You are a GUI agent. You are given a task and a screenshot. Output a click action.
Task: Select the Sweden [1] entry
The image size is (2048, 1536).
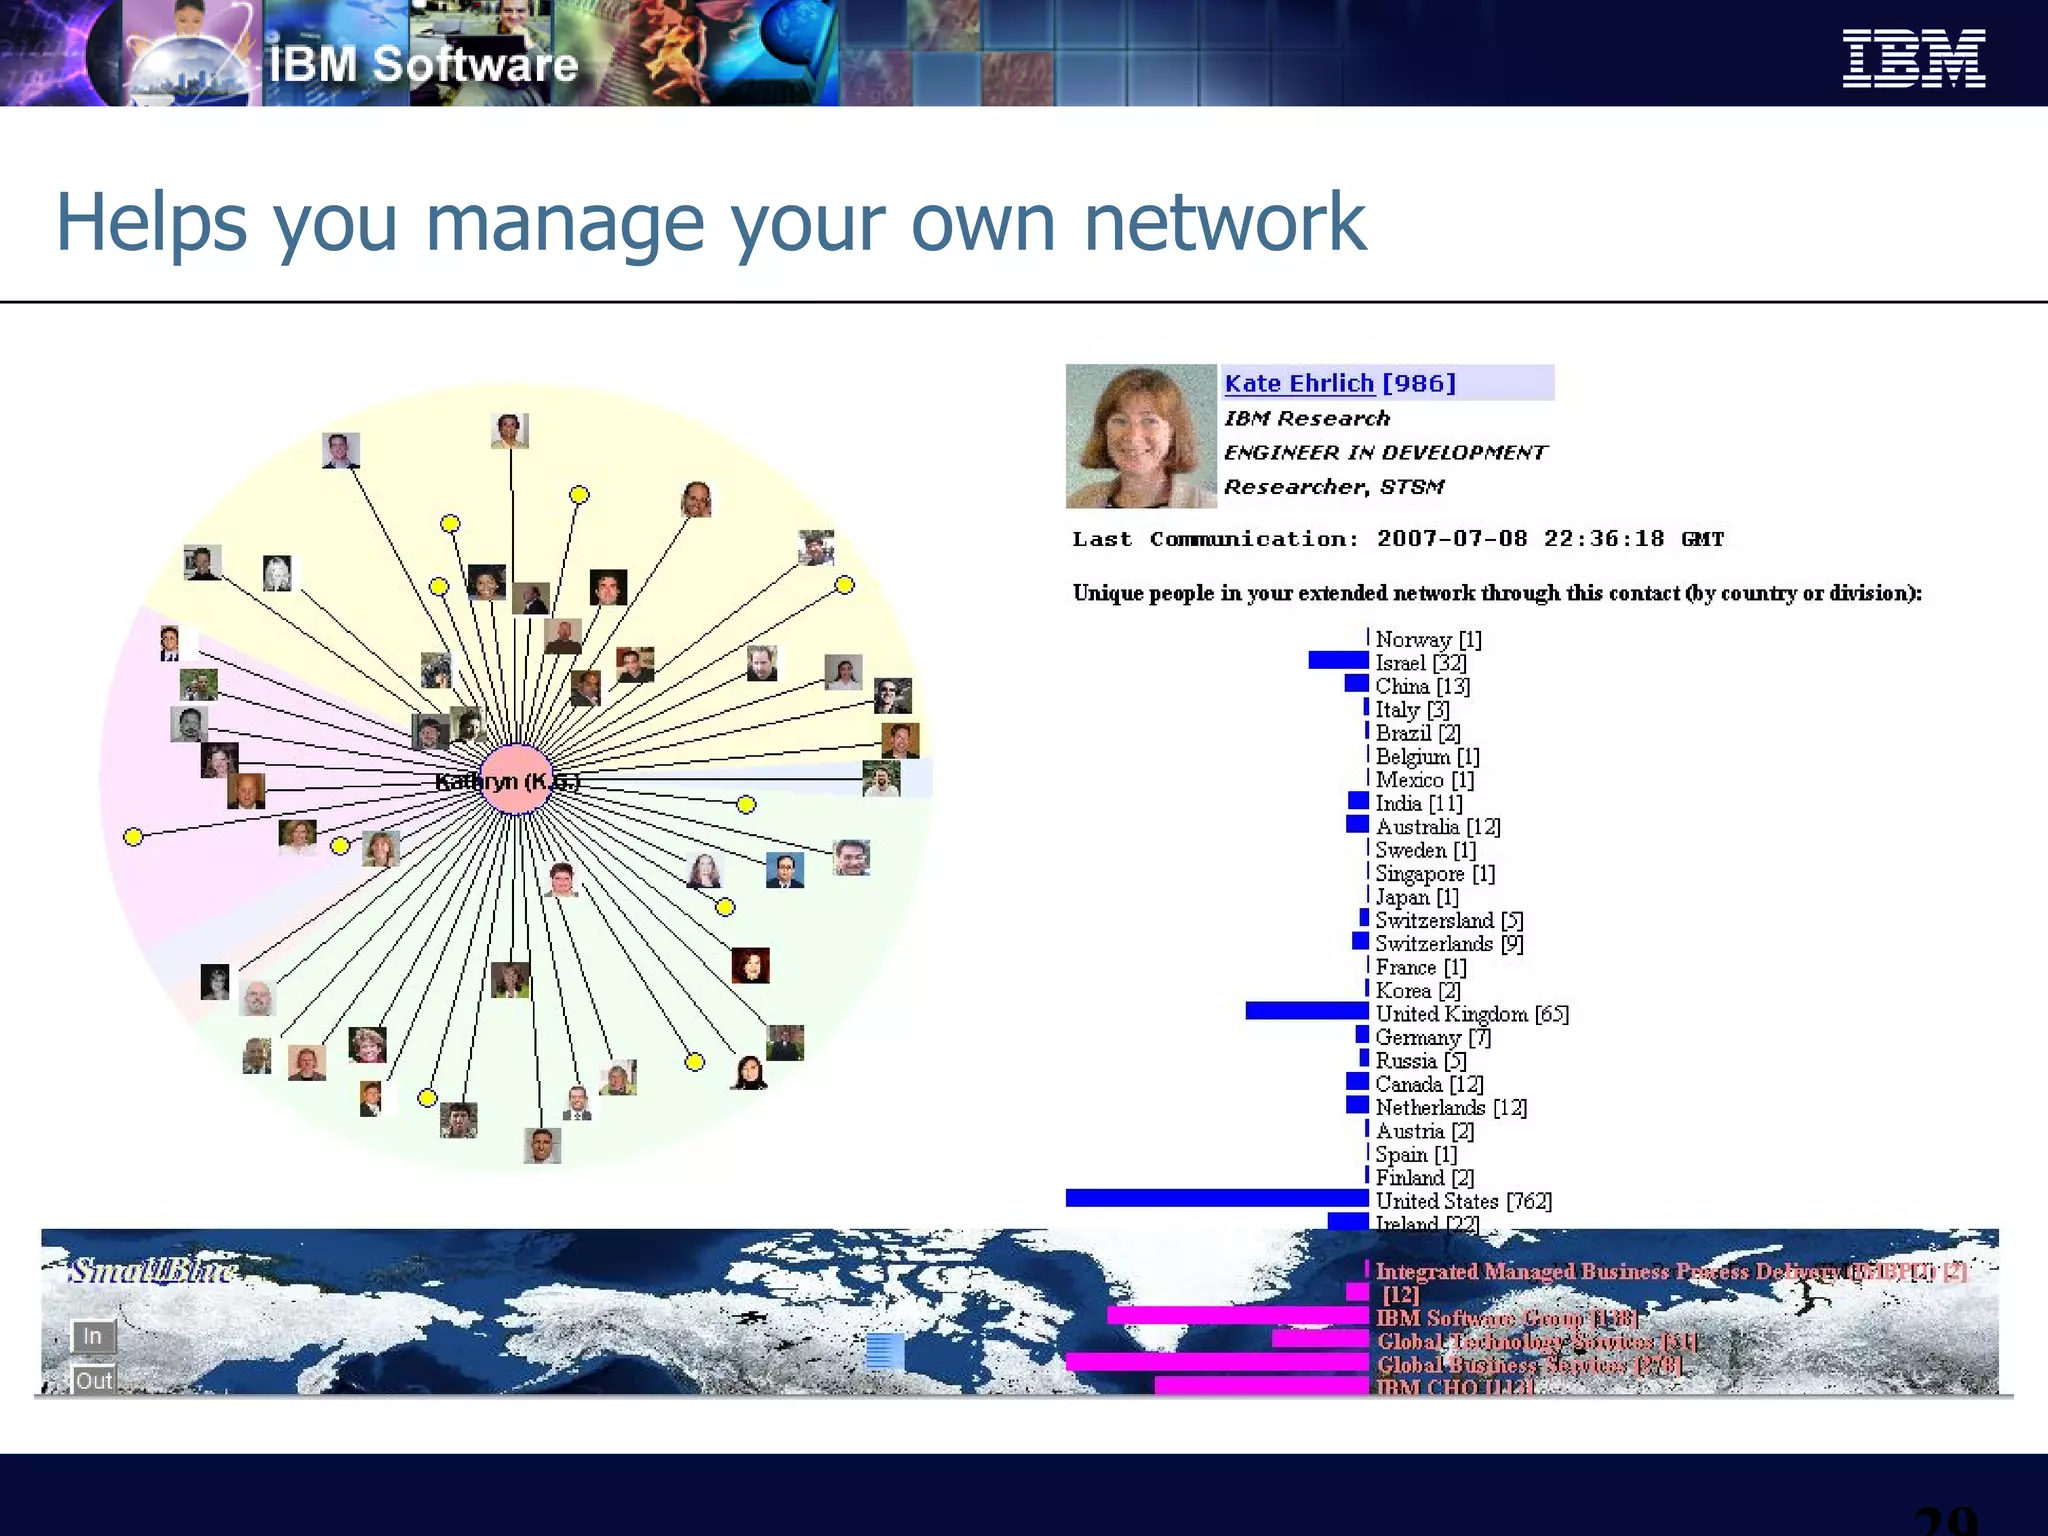tap(1425, 850)
